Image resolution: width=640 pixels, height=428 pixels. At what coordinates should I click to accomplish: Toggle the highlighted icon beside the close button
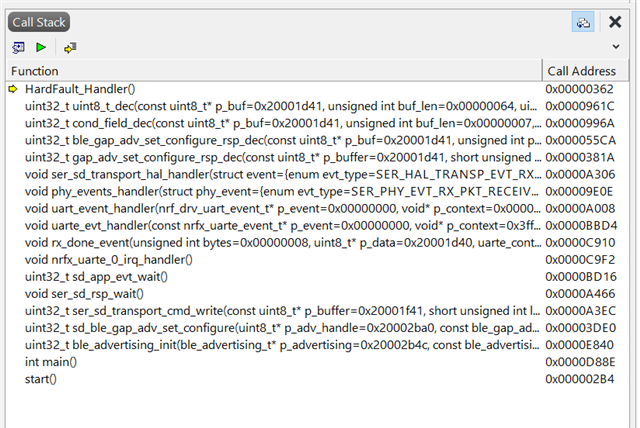(583, 22)
